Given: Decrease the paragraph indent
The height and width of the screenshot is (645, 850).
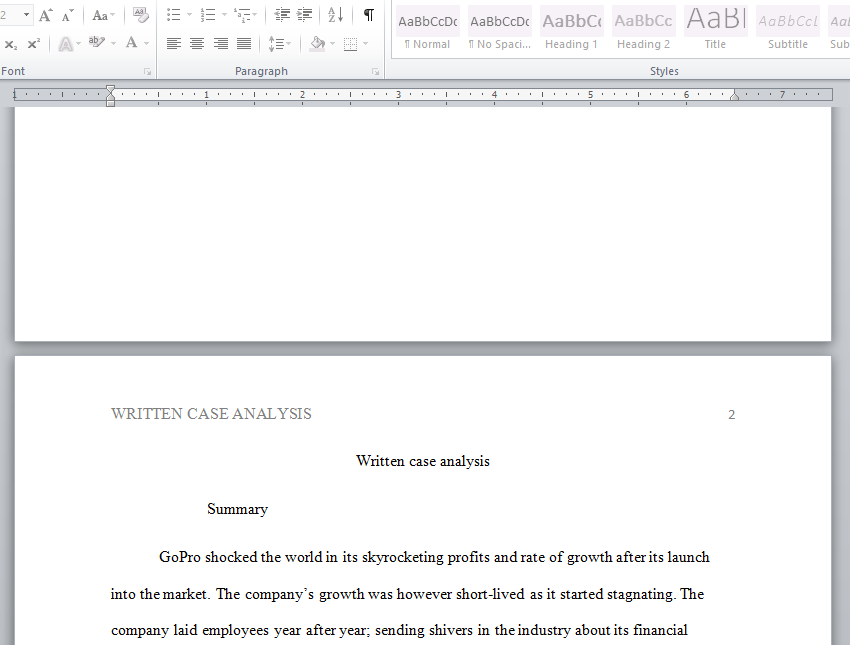Looking at the screenshot, I should 282,15.
